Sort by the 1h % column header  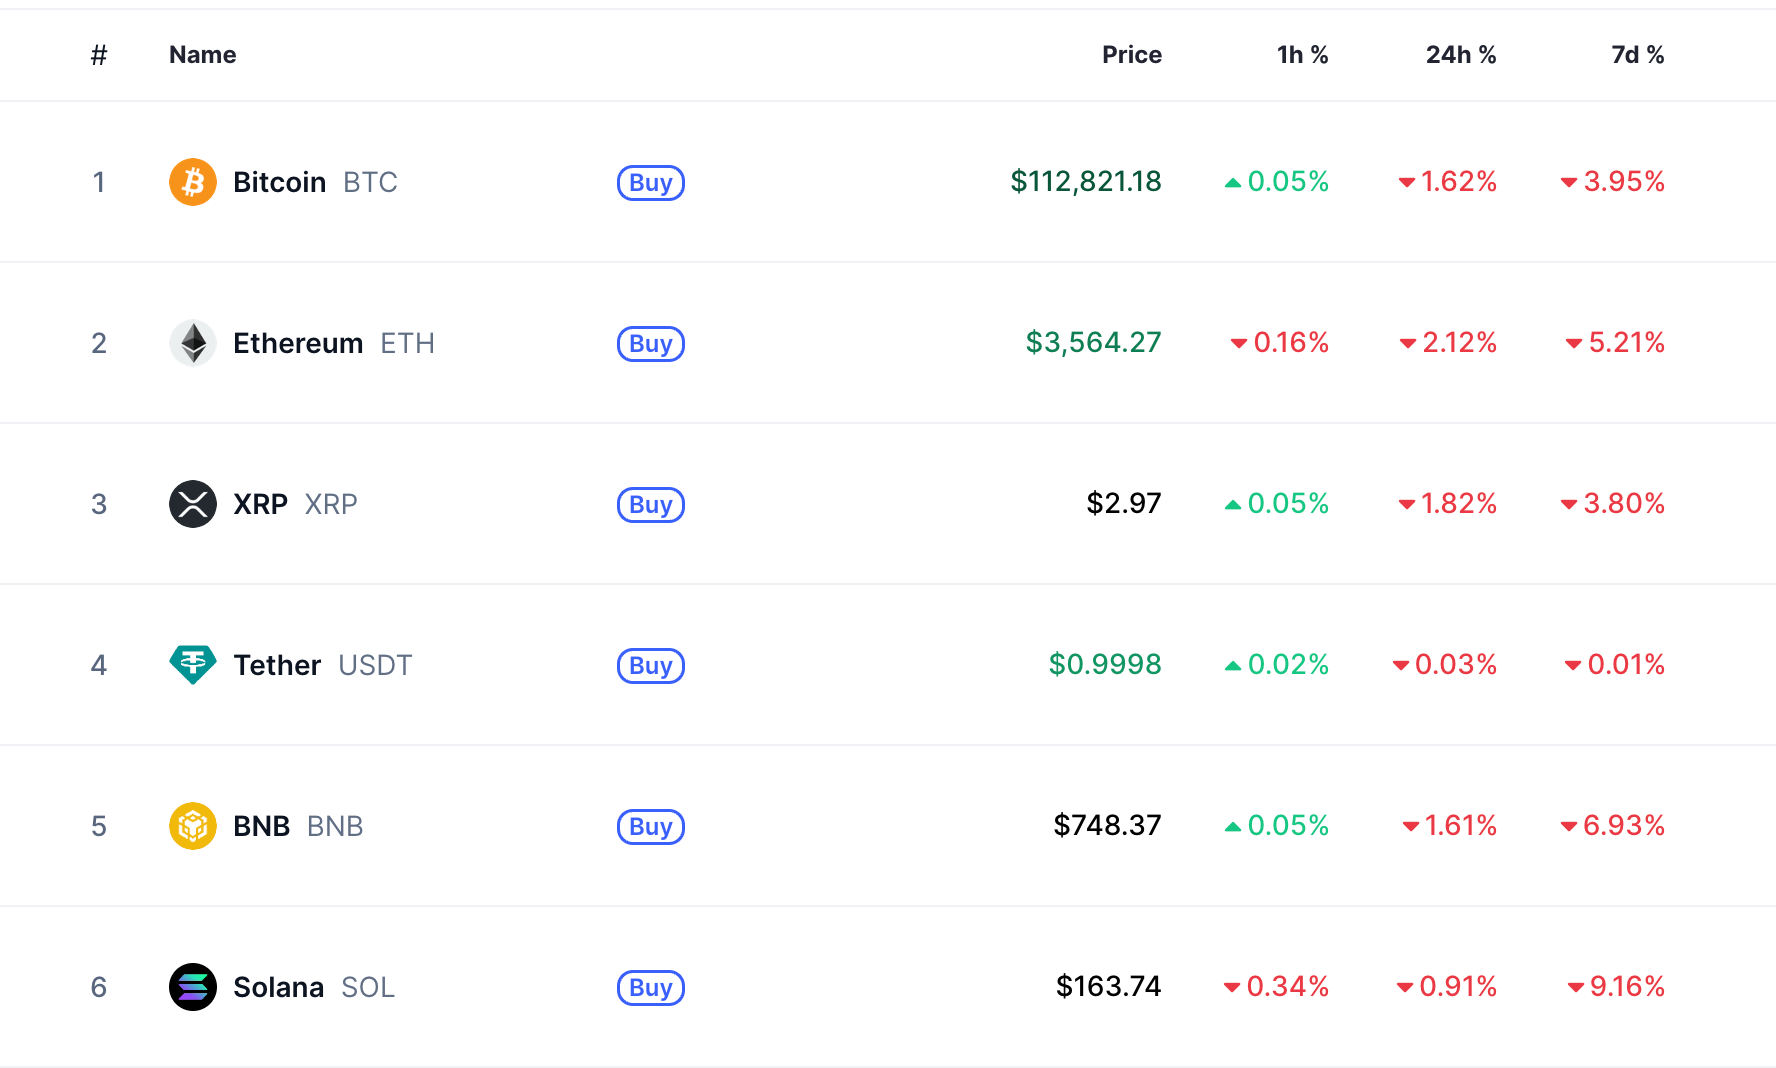1302,55
